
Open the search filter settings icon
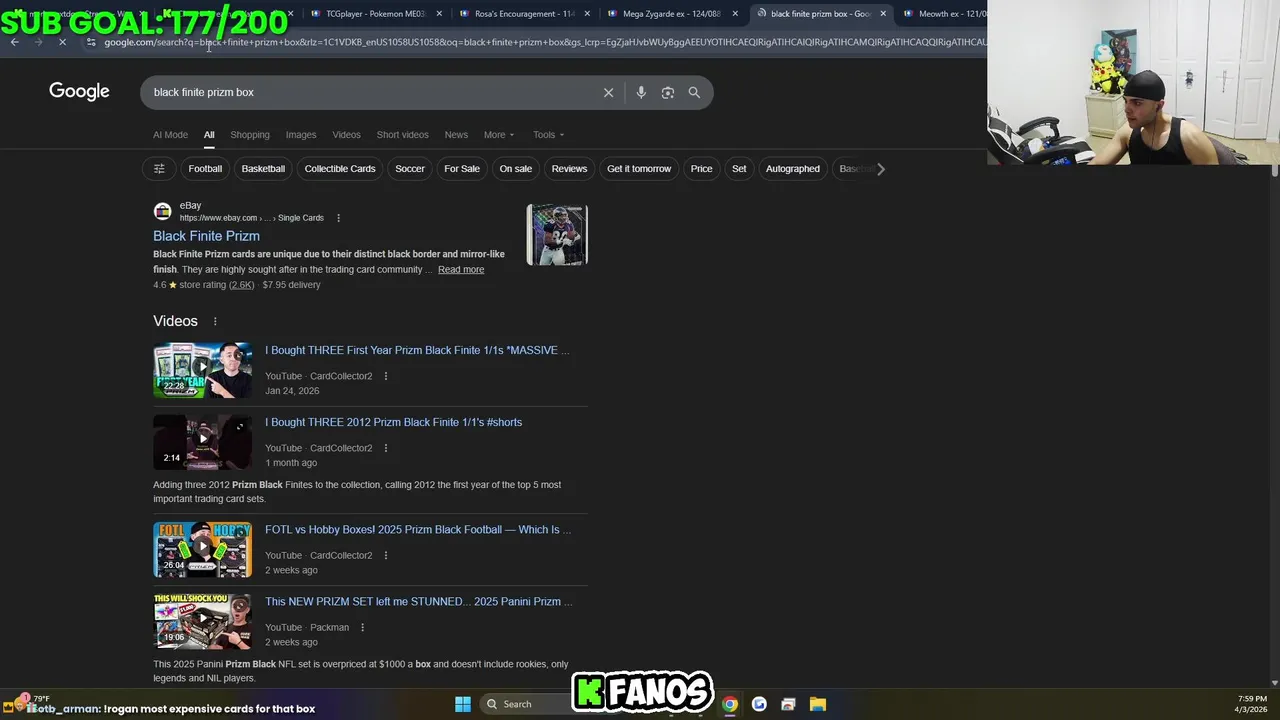pos(159,169)
